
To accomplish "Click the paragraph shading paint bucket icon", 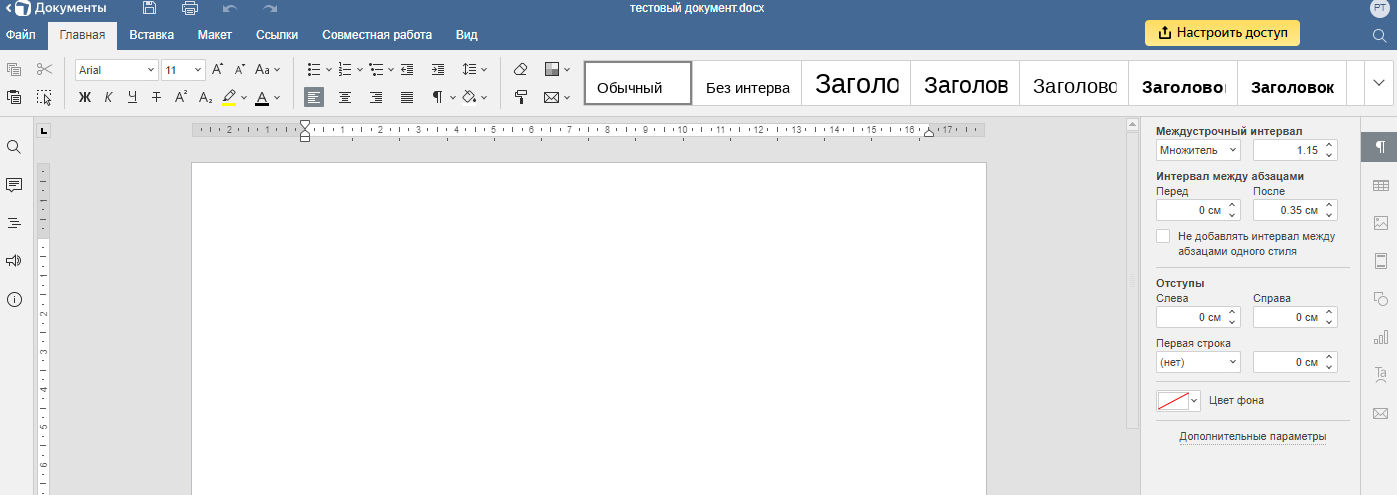I will 469,97.
